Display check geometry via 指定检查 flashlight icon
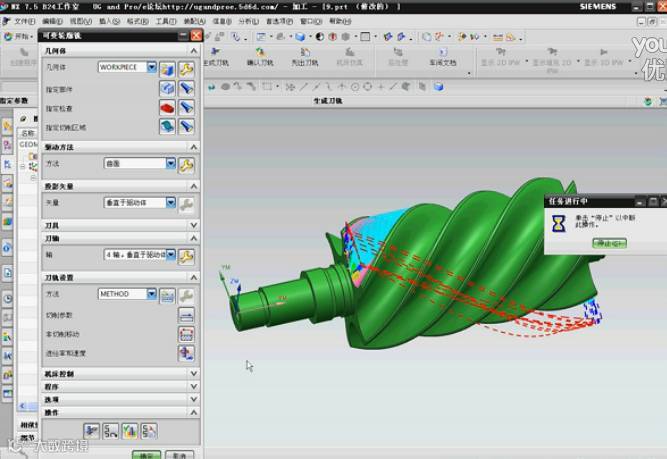The height and width of the screenshot is (459, 667). click(186, 108)
